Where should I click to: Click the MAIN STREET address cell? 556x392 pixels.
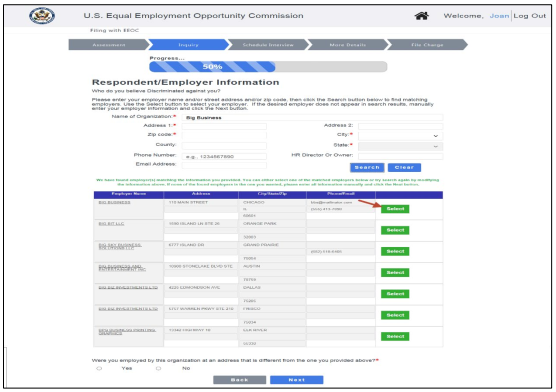coord(201,202)
